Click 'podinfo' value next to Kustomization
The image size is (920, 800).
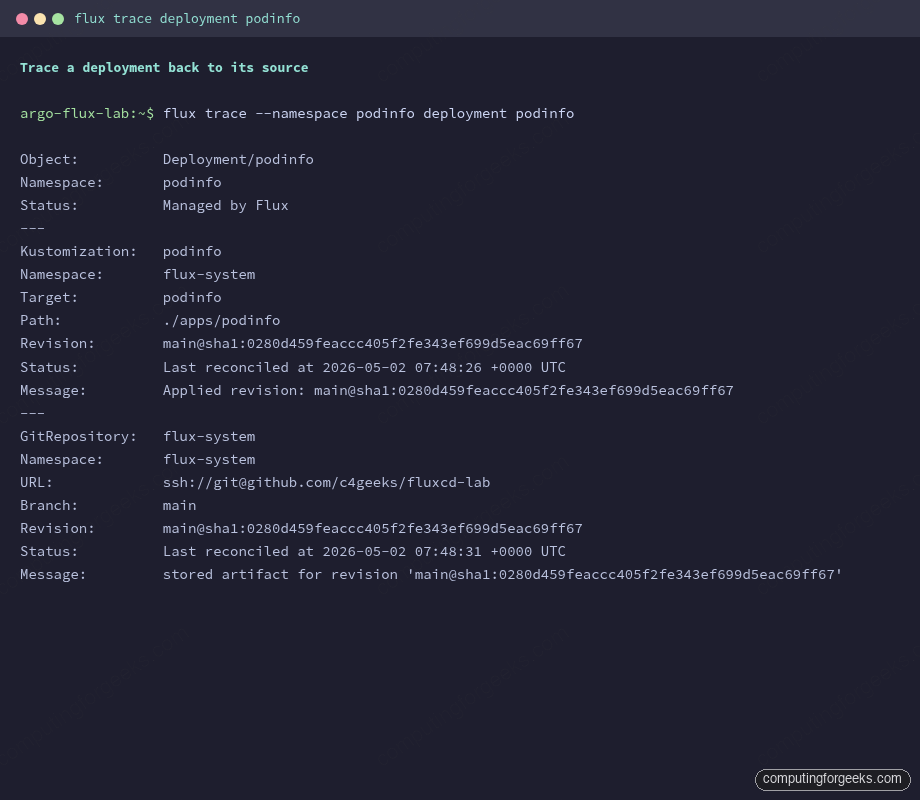192,252
